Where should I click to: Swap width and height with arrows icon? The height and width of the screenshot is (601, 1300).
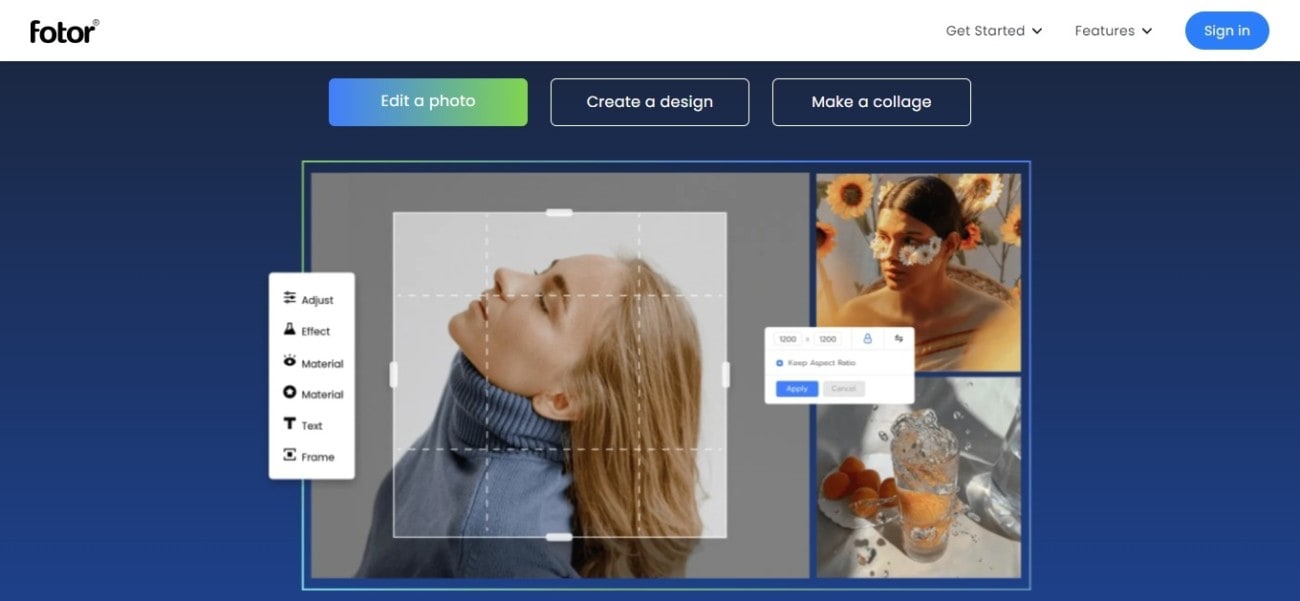coord(899,339)
